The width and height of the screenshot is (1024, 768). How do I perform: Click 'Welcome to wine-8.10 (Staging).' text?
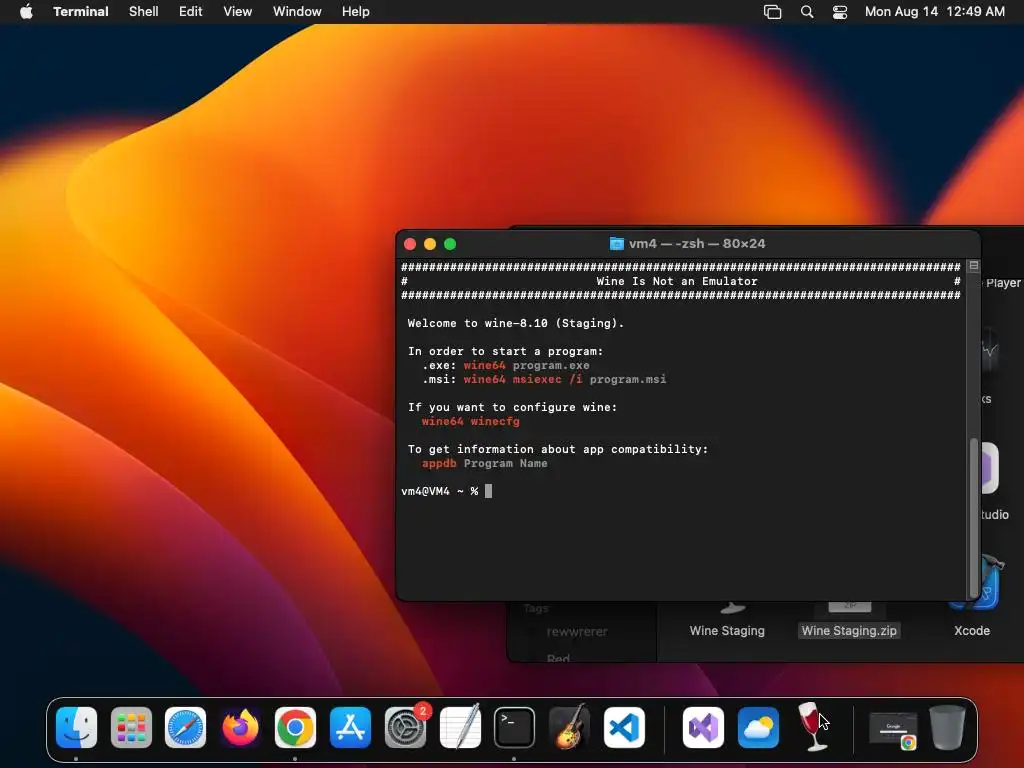(x=516, y=323)
